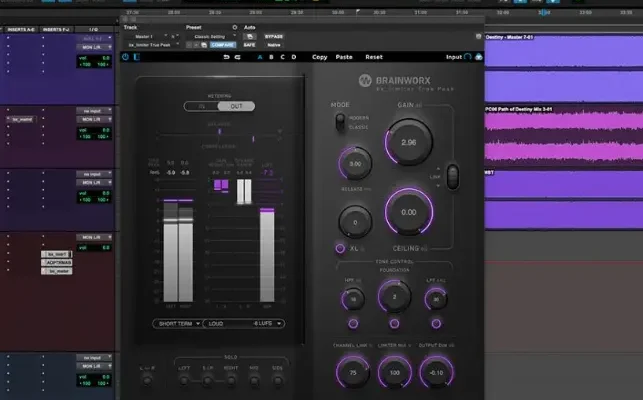Open the Loud -6 LUFS target dropdown
The image size is (643, 400).
tap(247, 324)
